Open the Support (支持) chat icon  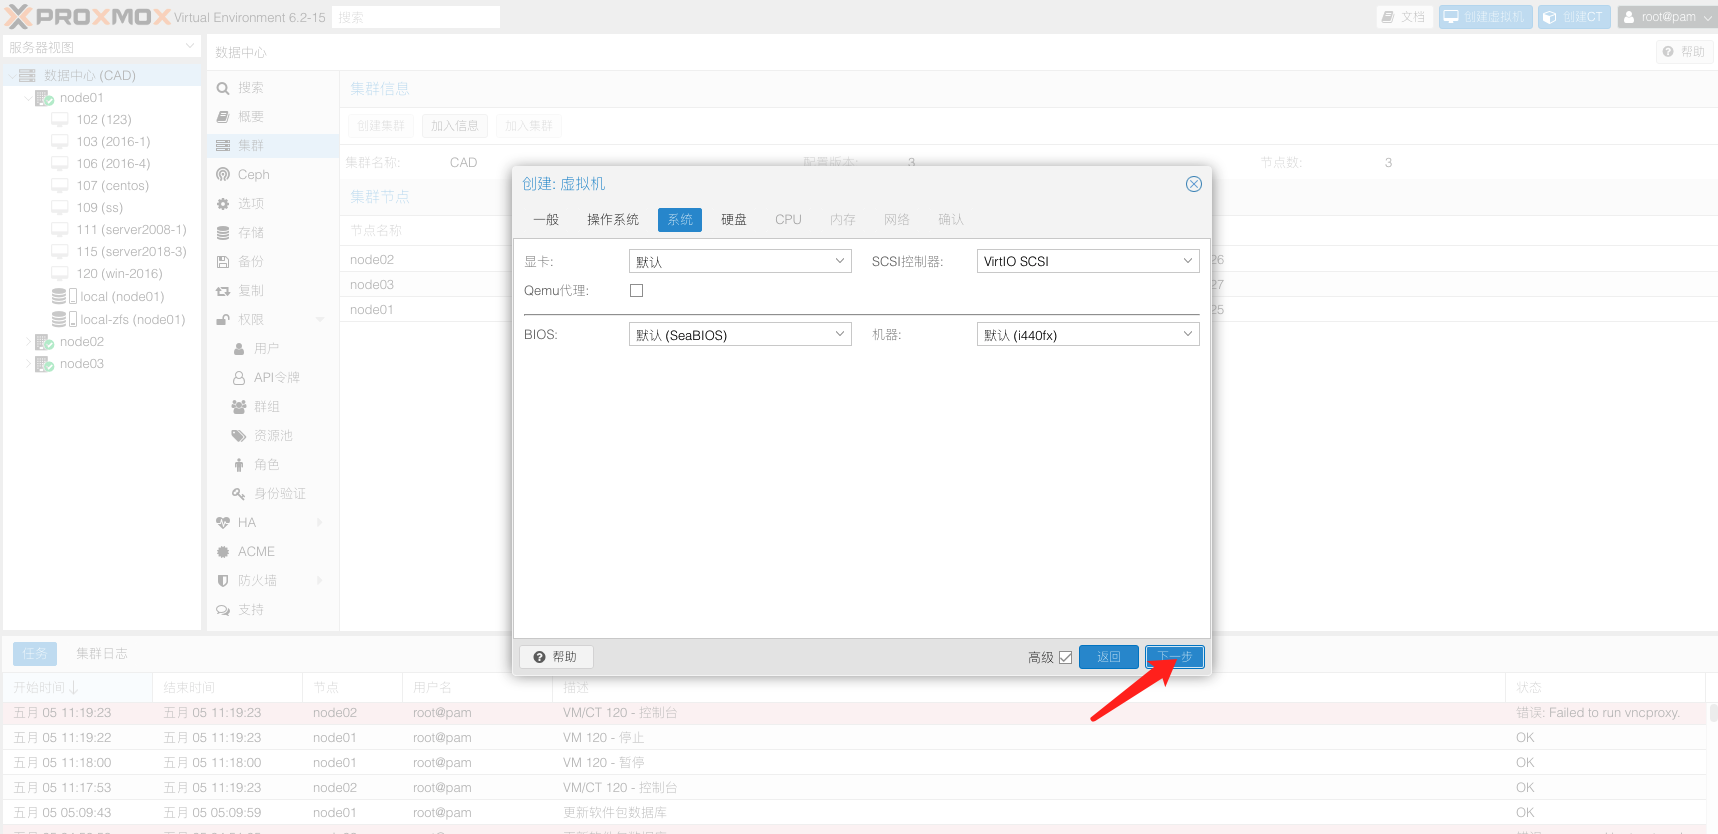(223, 610)
